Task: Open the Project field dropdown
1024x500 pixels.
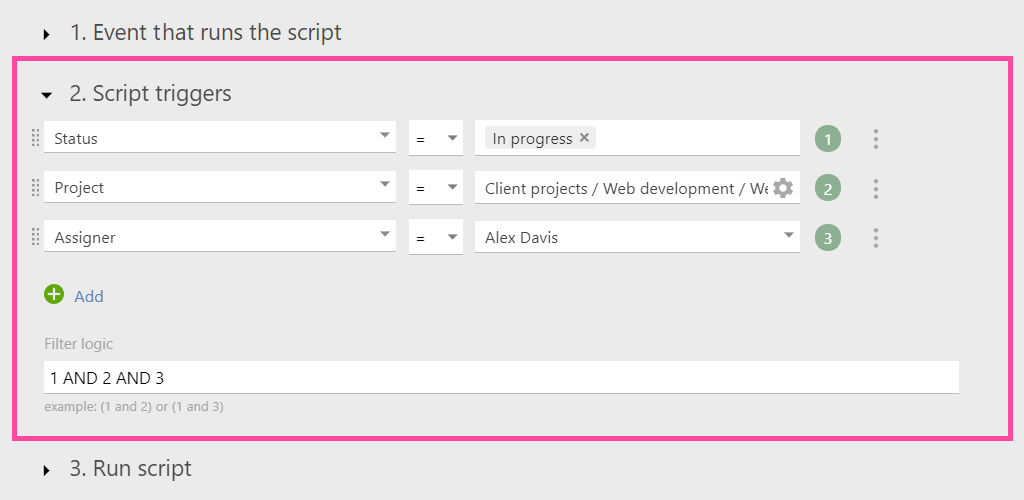Action: tap(219, 186)
